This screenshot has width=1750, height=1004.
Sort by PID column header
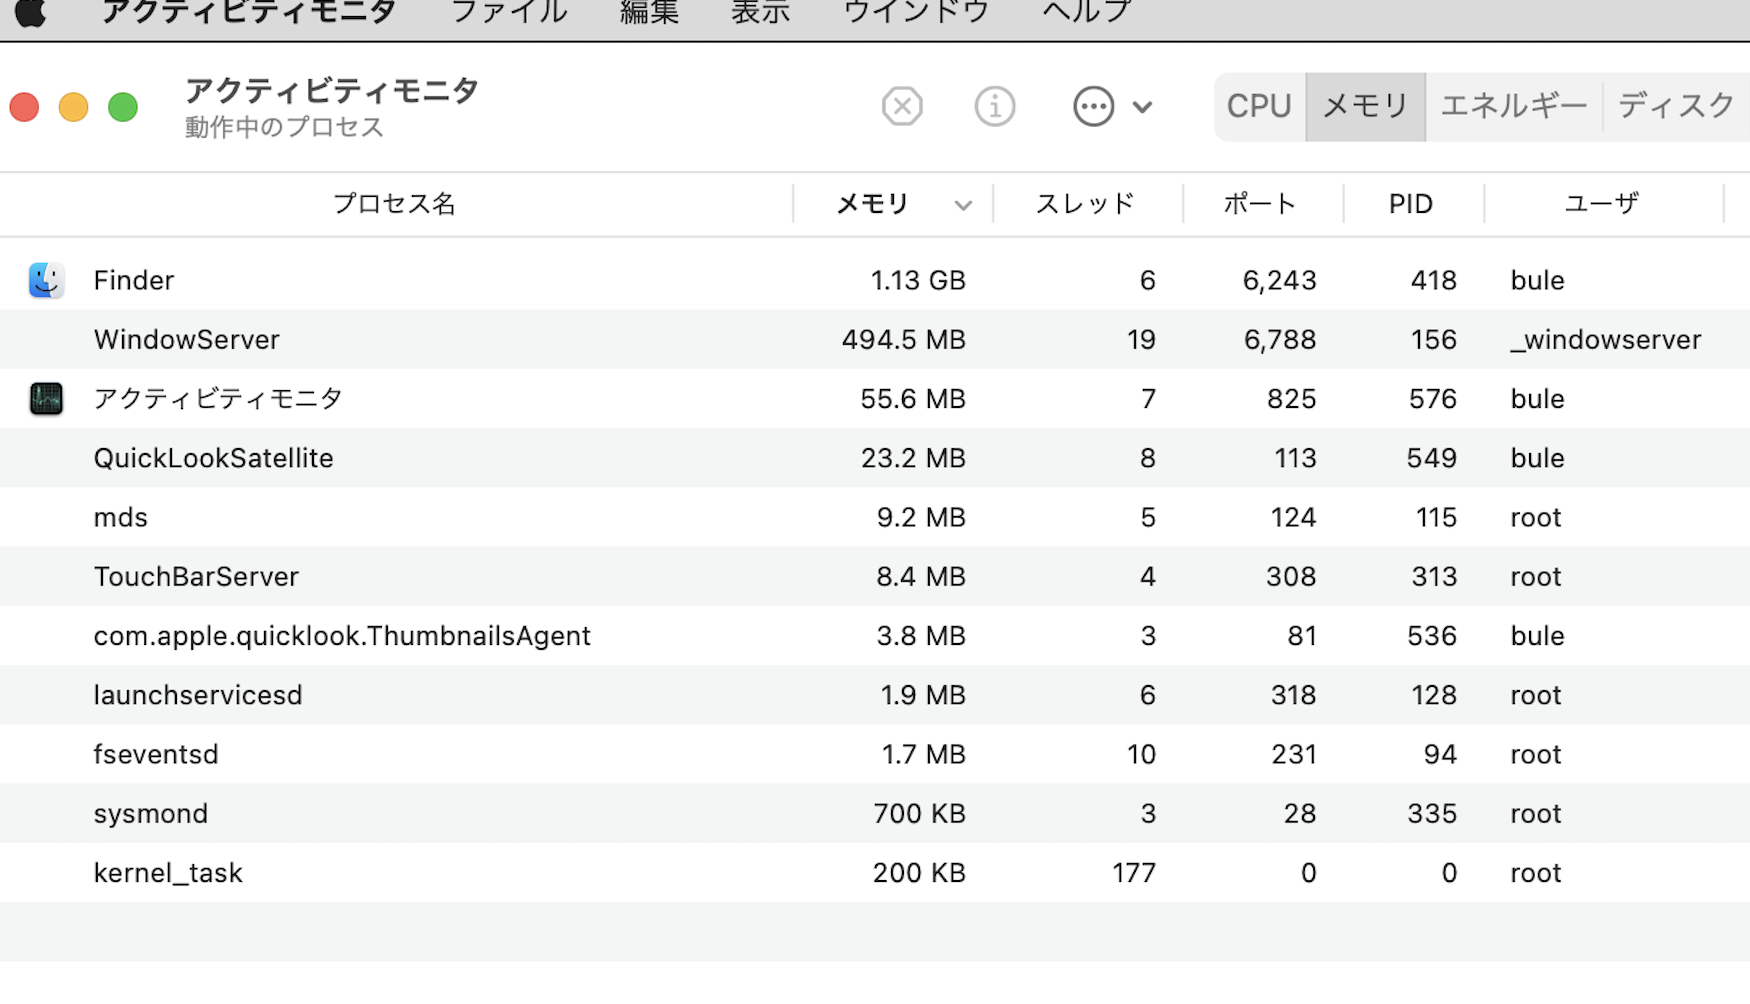click(1410, 204)
